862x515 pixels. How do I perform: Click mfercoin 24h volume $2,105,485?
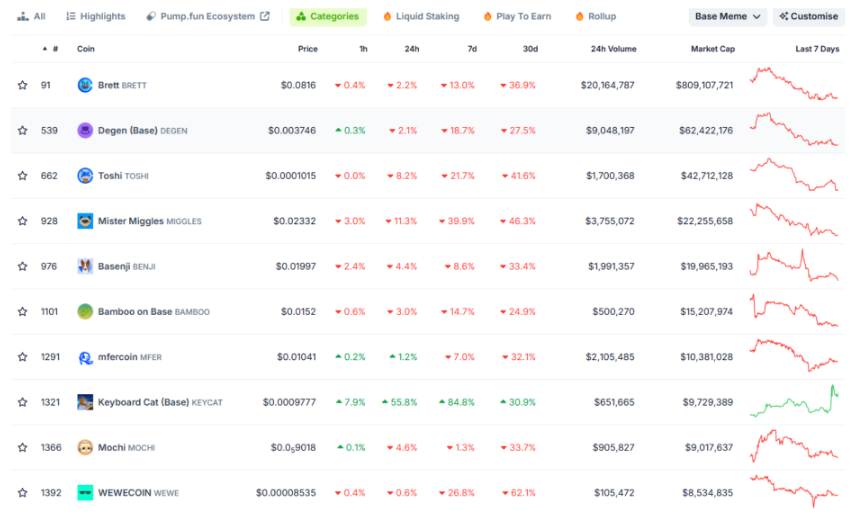point(610,357)
